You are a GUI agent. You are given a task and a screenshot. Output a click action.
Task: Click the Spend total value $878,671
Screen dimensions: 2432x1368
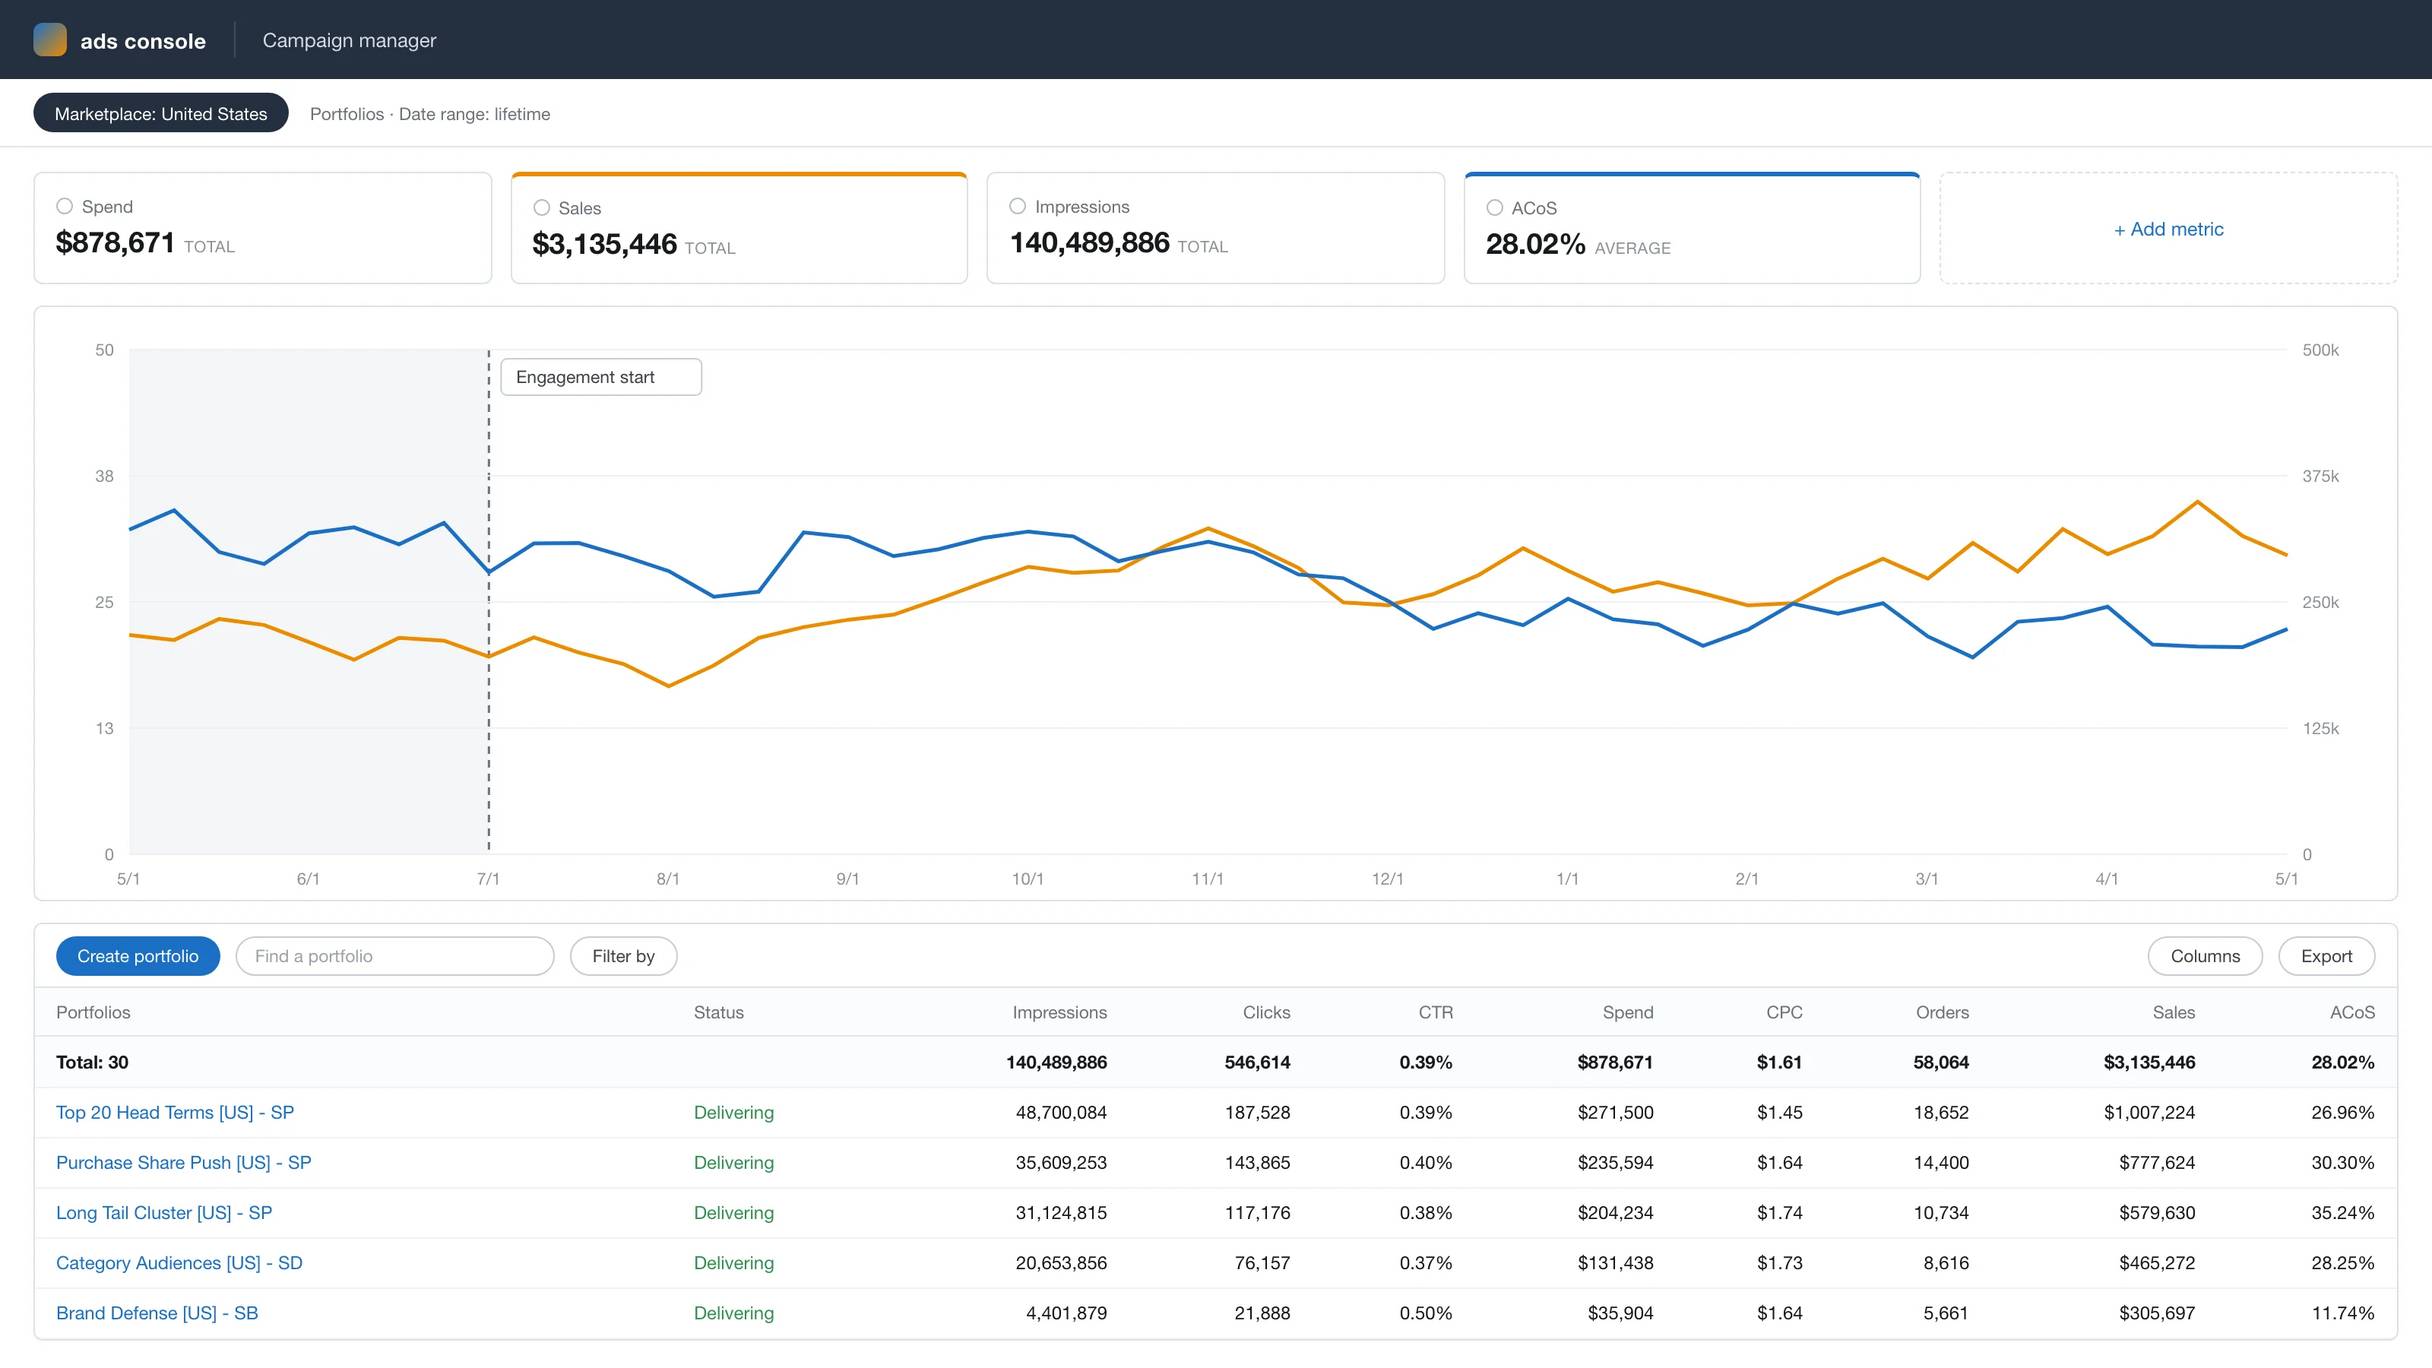click(115, 242)
